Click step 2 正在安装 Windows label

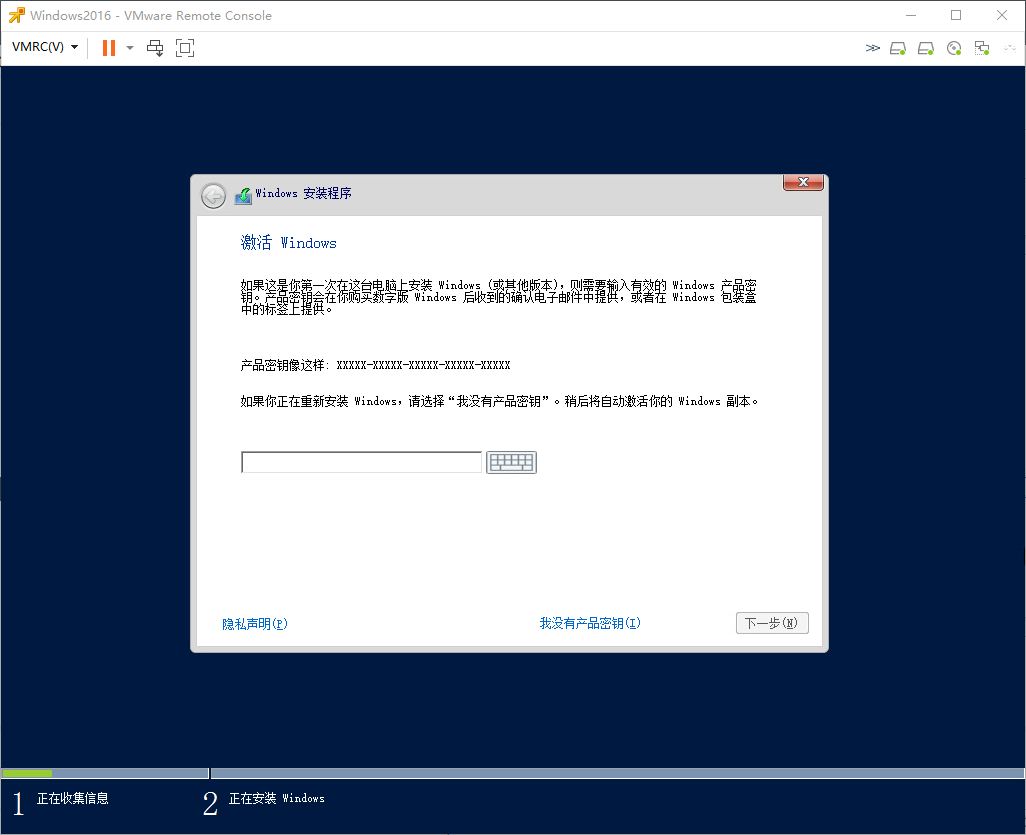(277, 798)
